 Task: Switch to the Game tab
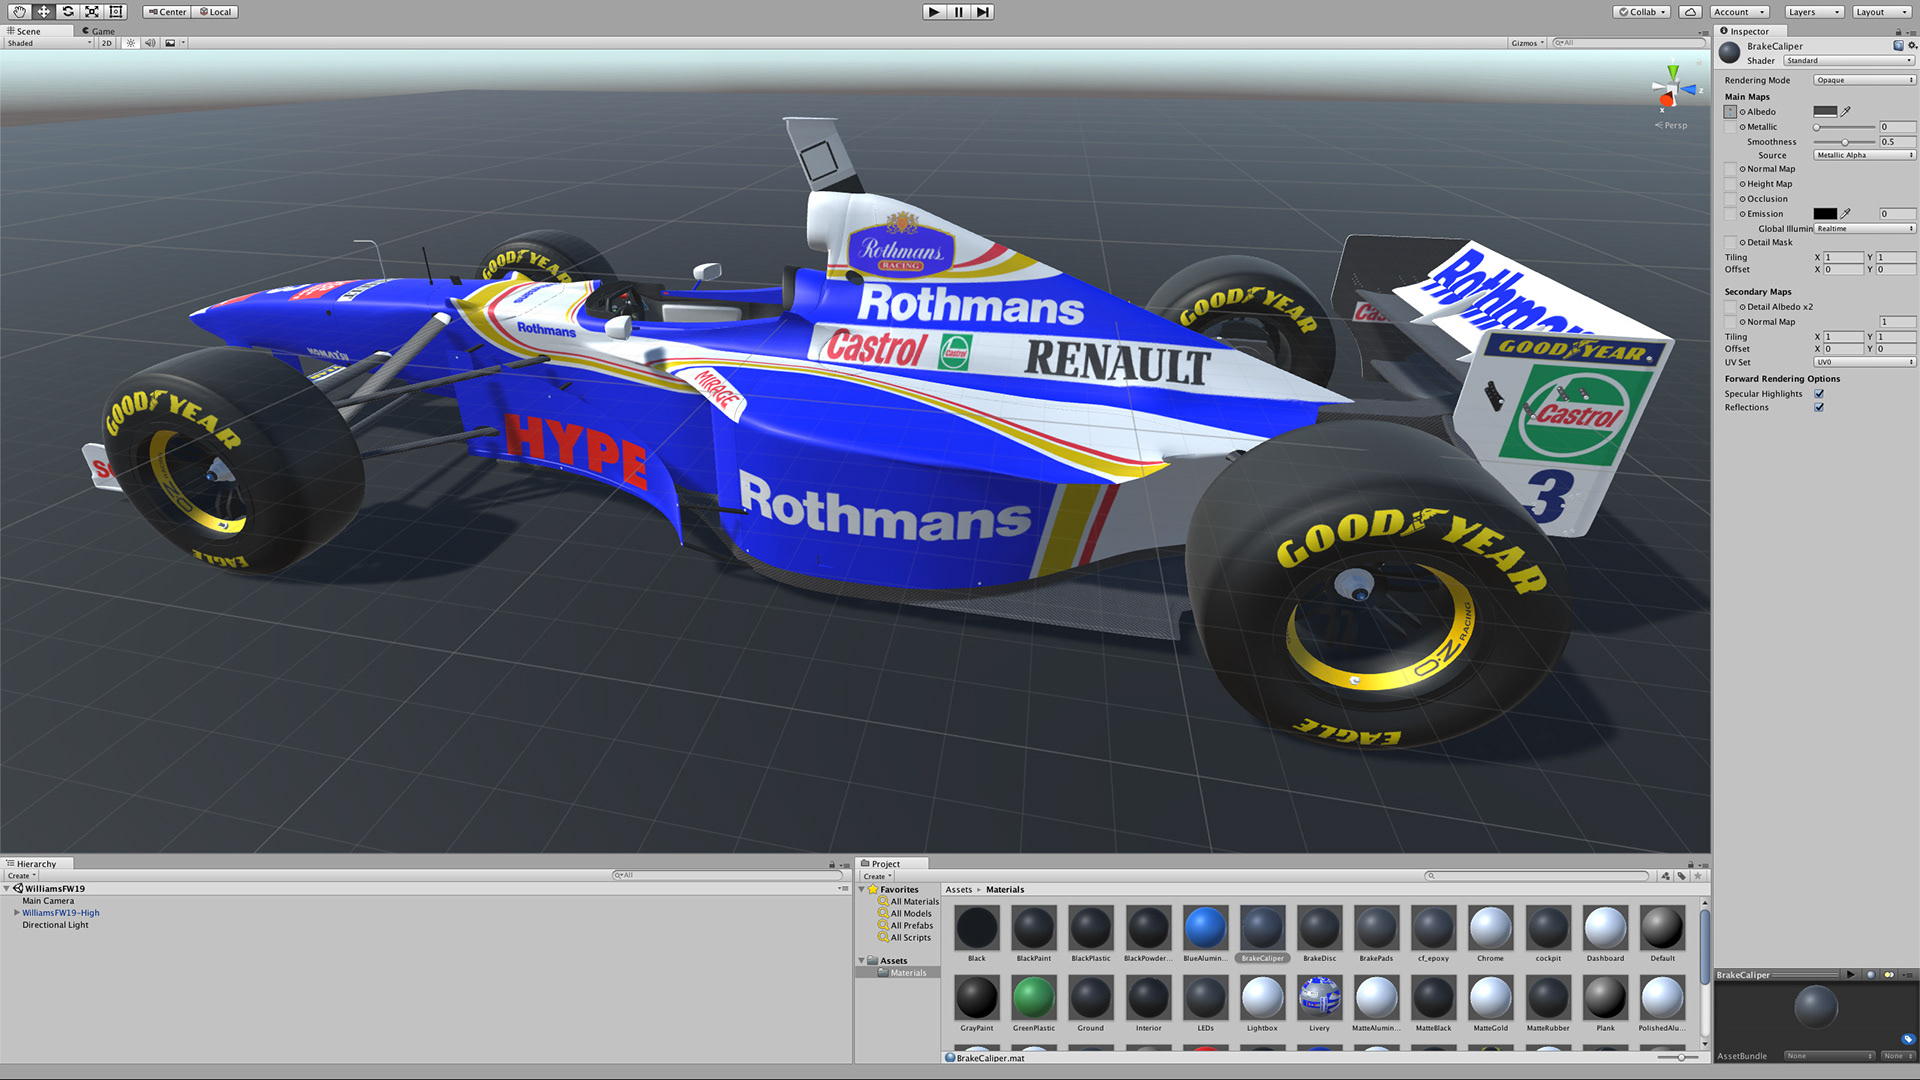coord(99,31)
